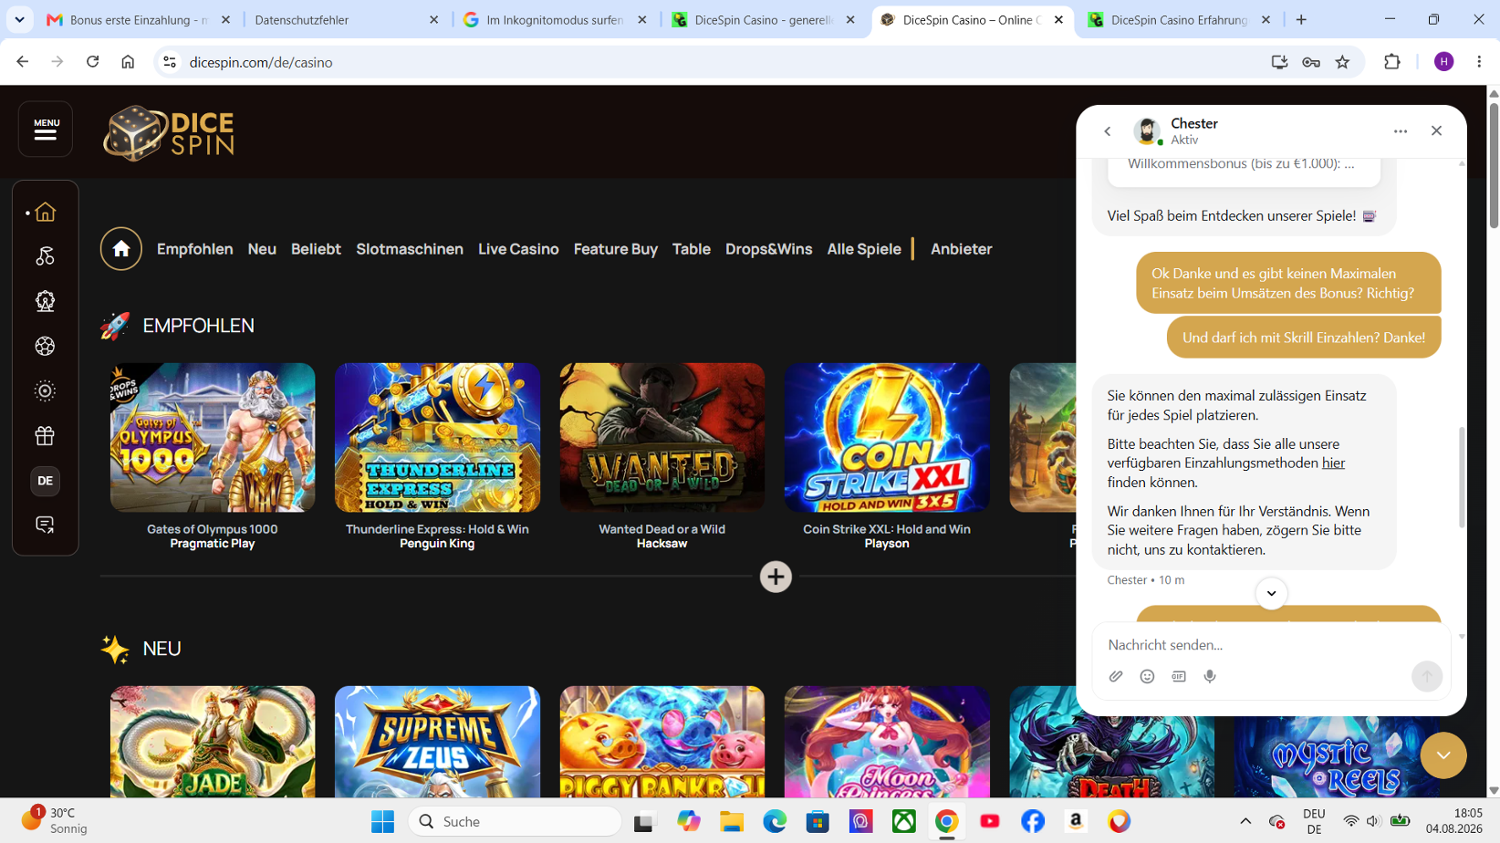The width and height of the screenshot is (1500, 843).
Task: Open the Piggy Bankroll game thumbnail
Action: 662,741
